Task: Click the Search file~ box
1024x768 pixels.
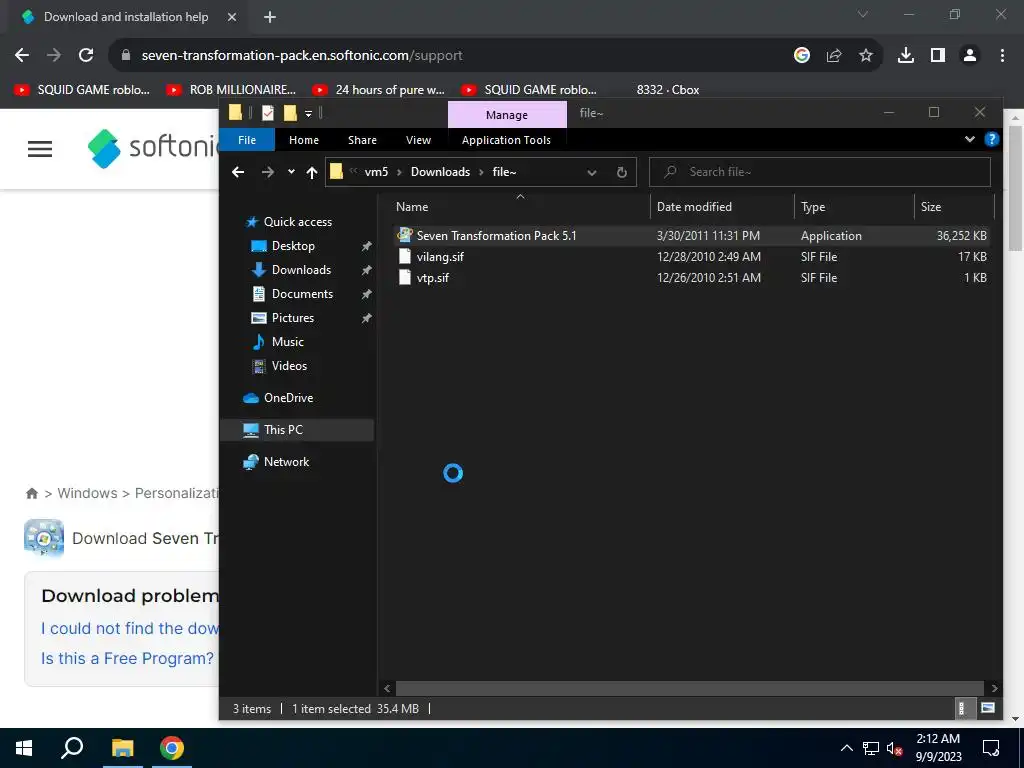Action: point(820,172)
